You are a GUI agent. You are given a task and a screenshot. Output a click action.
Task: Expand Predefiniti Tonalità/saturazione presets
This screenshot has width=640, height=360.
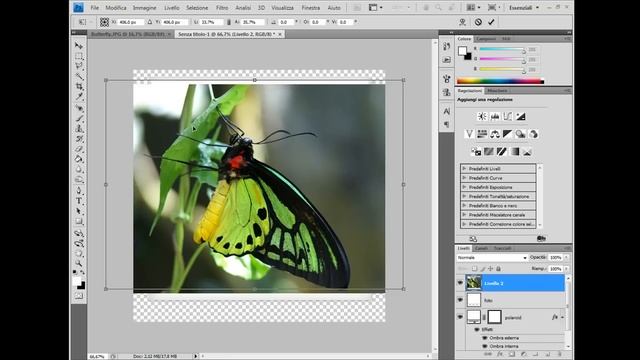click(464, 196)
